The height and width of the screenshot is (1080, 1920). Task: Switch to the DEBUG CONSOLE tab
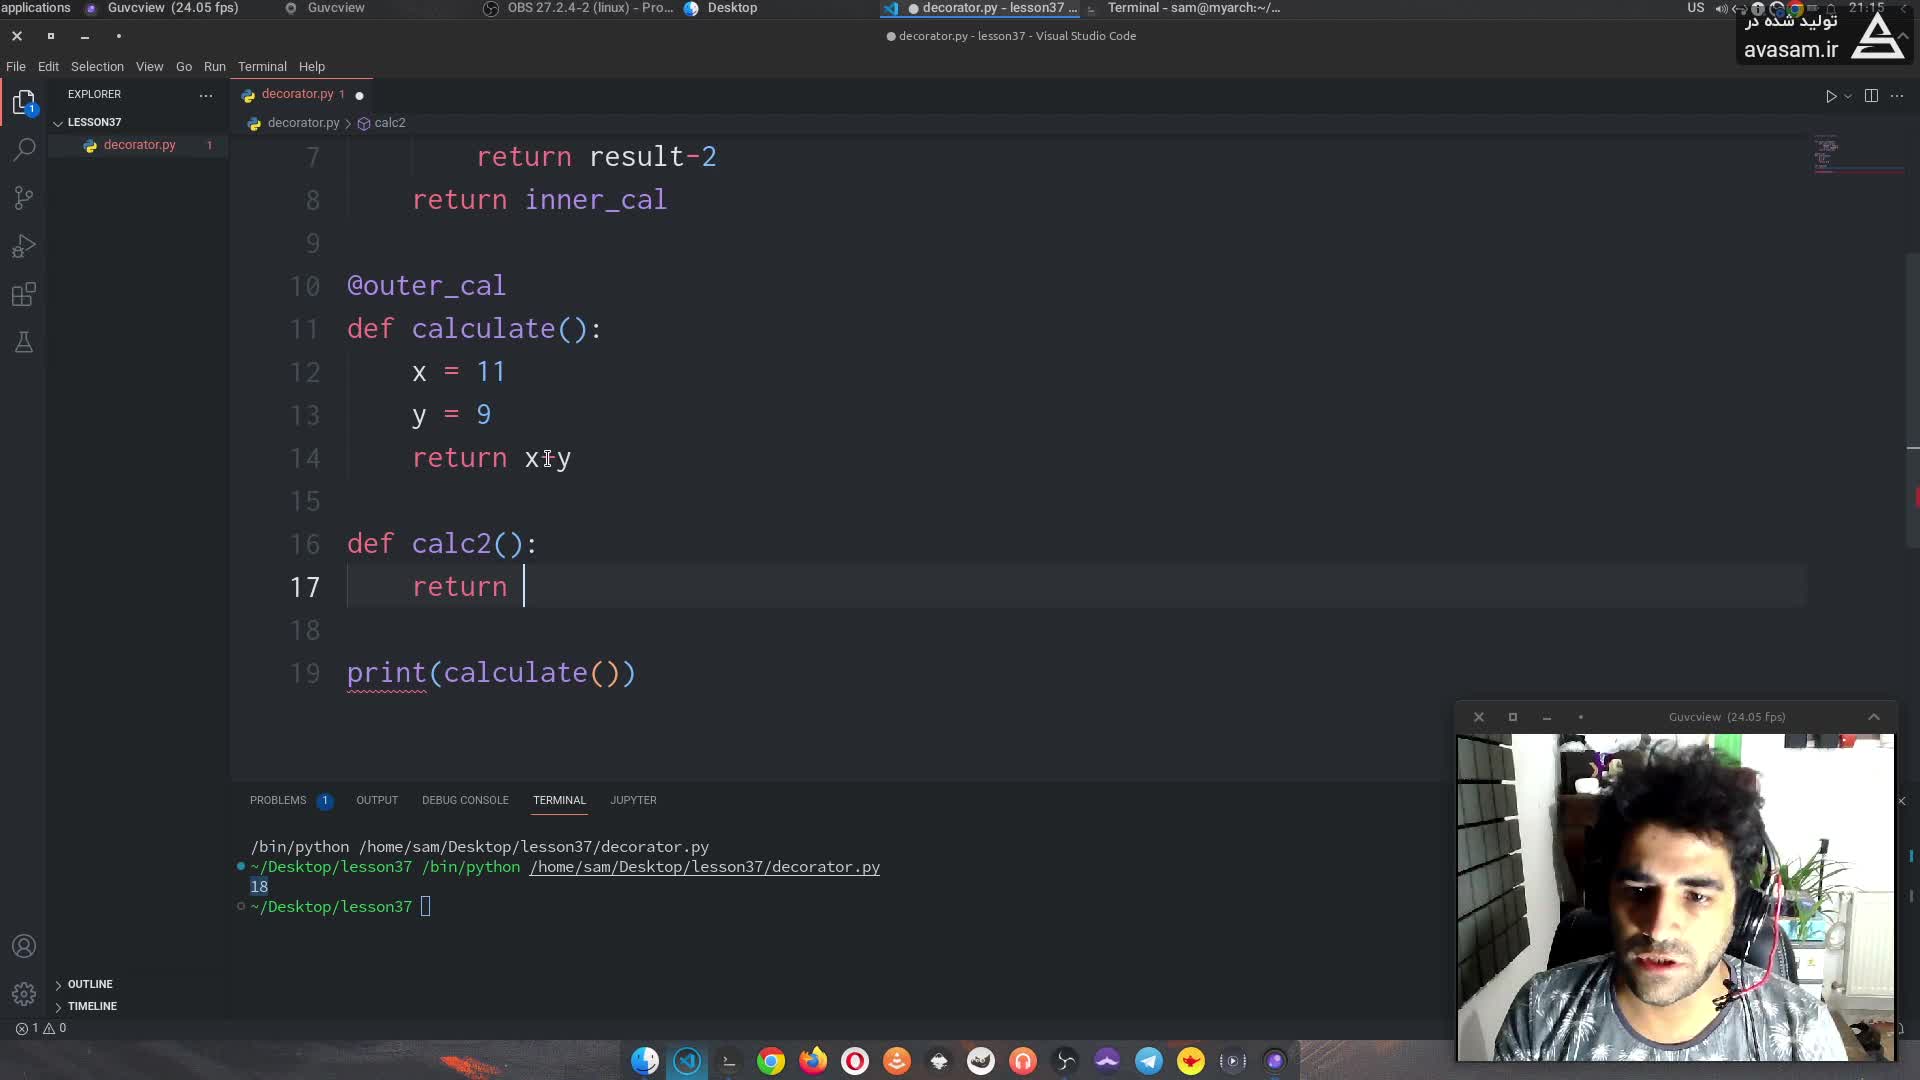(465, 800)
